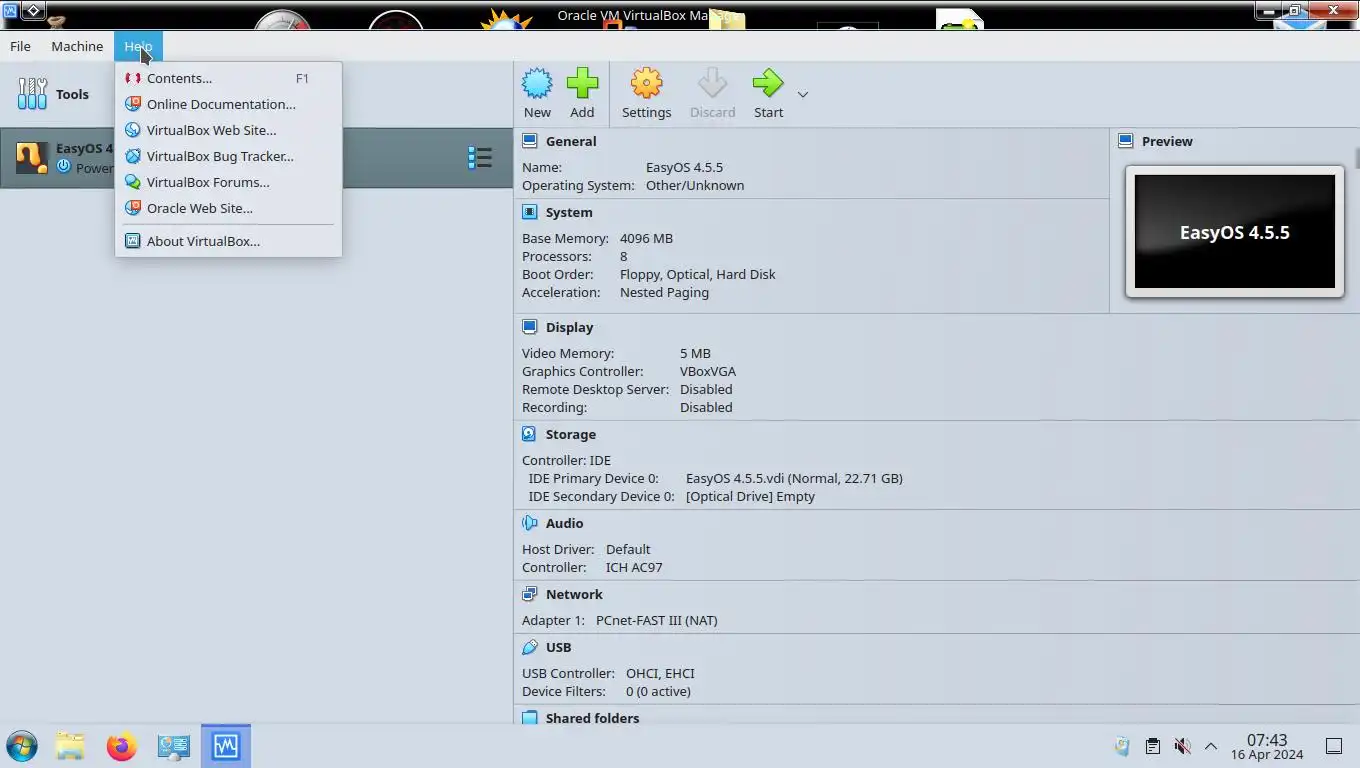The image size is (1360, 768).
Task: Select Oracle Web Site... menu entry
Action: tap(228, 208)
